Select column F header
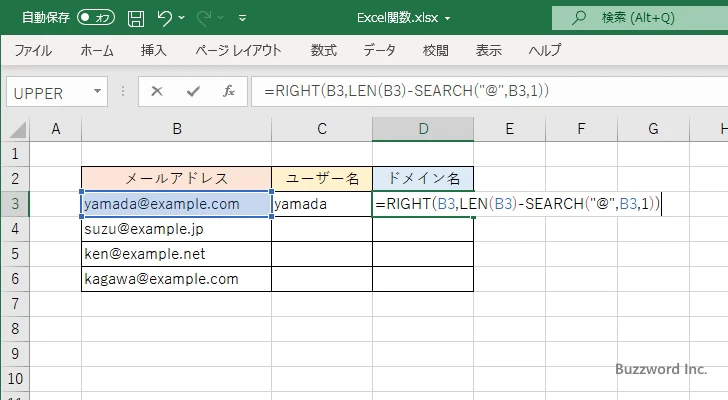This screenshot has height=400, width=728. click(581, 129)
